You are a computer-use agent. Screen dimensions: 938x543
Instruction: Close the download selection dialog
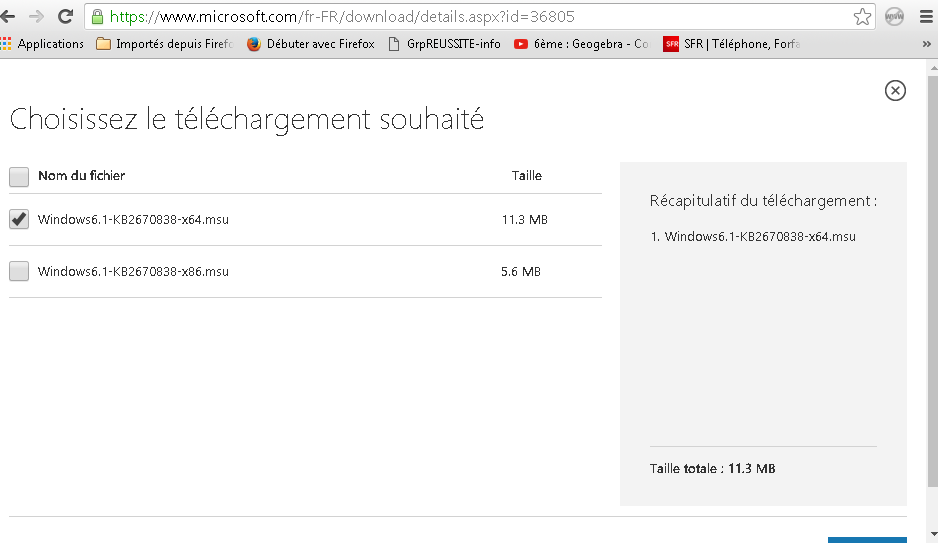895,91
